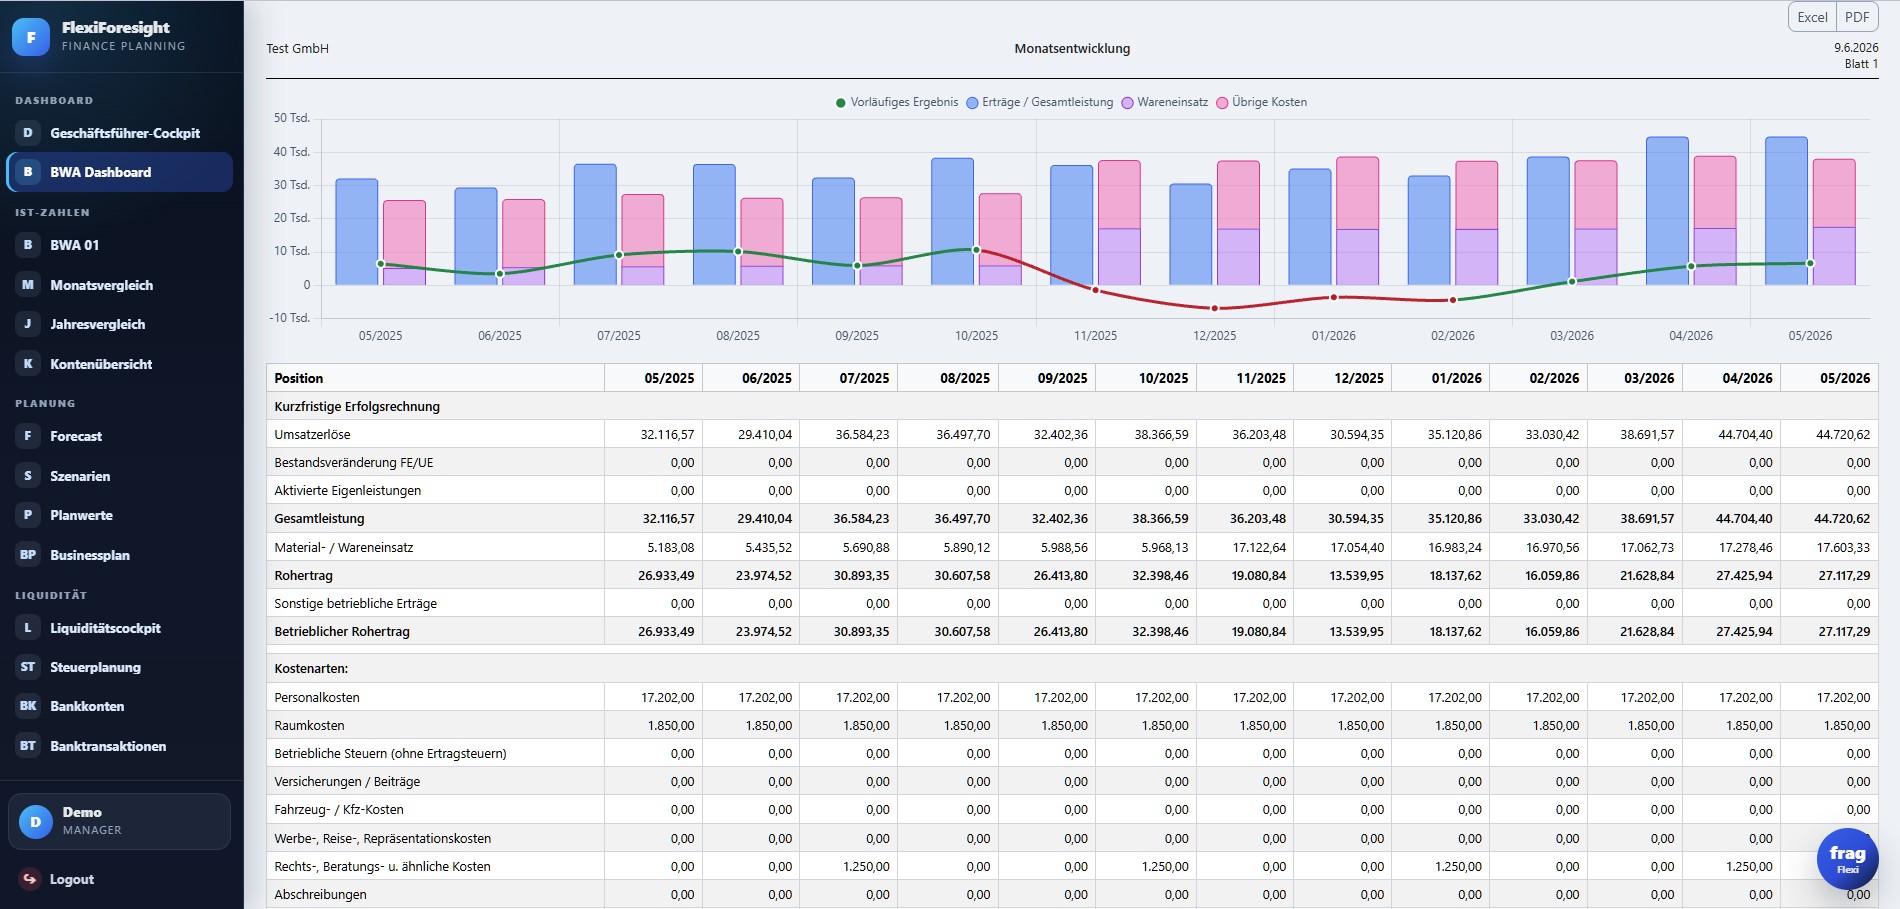1900x909 pixels.
Task: Open the Monatsvergleich menu item
Action: 120,285
